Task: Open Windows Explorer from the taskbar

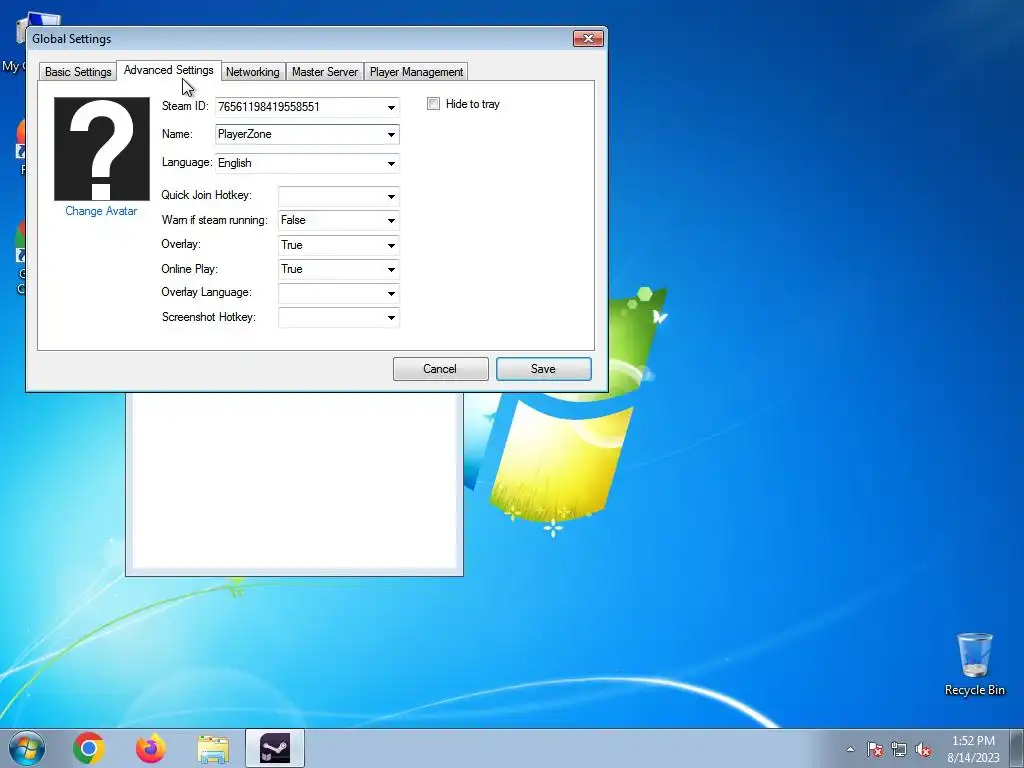Action: tap(213, 749)
